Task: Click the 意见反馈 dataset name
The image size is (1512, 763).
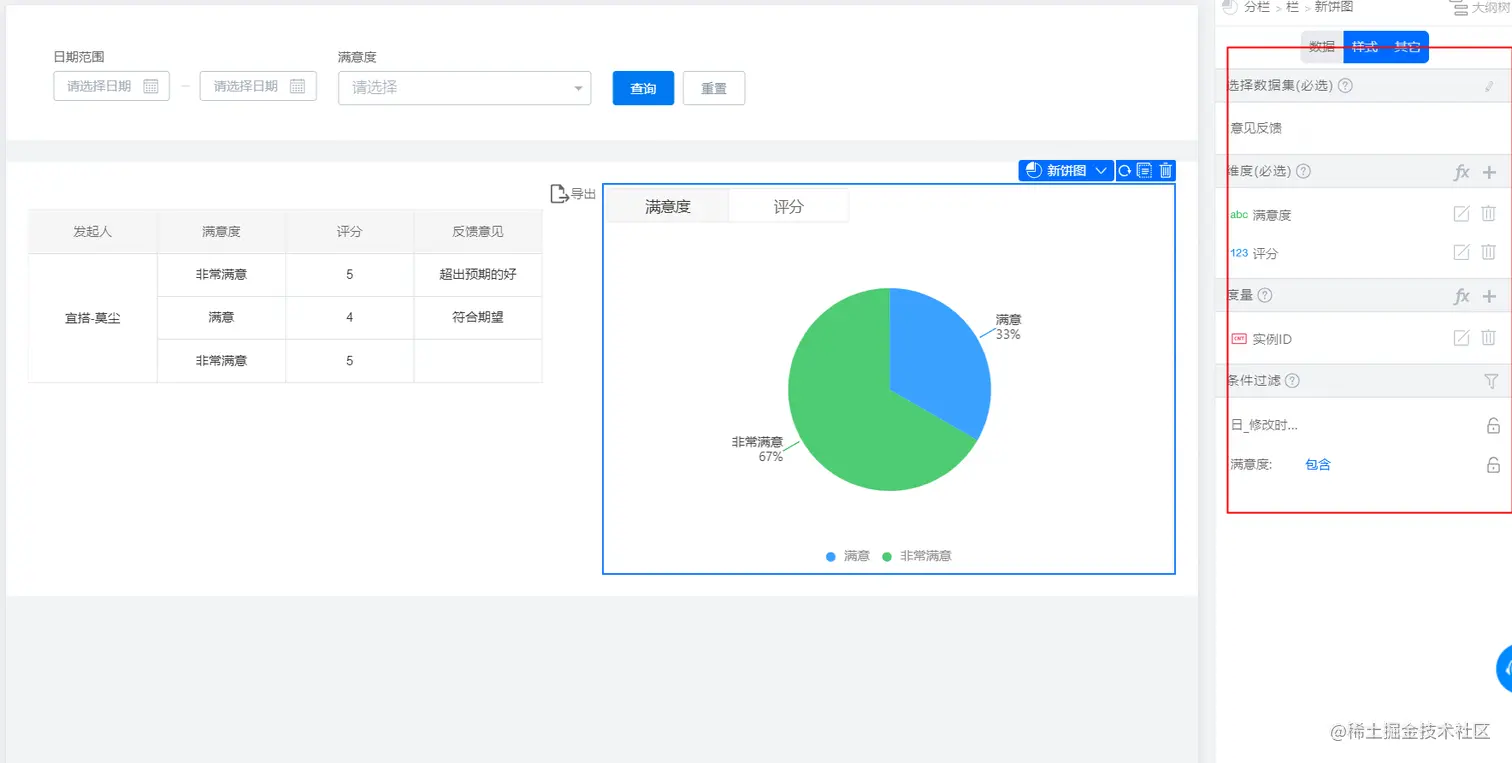Action: click(x=1256, y=128)
